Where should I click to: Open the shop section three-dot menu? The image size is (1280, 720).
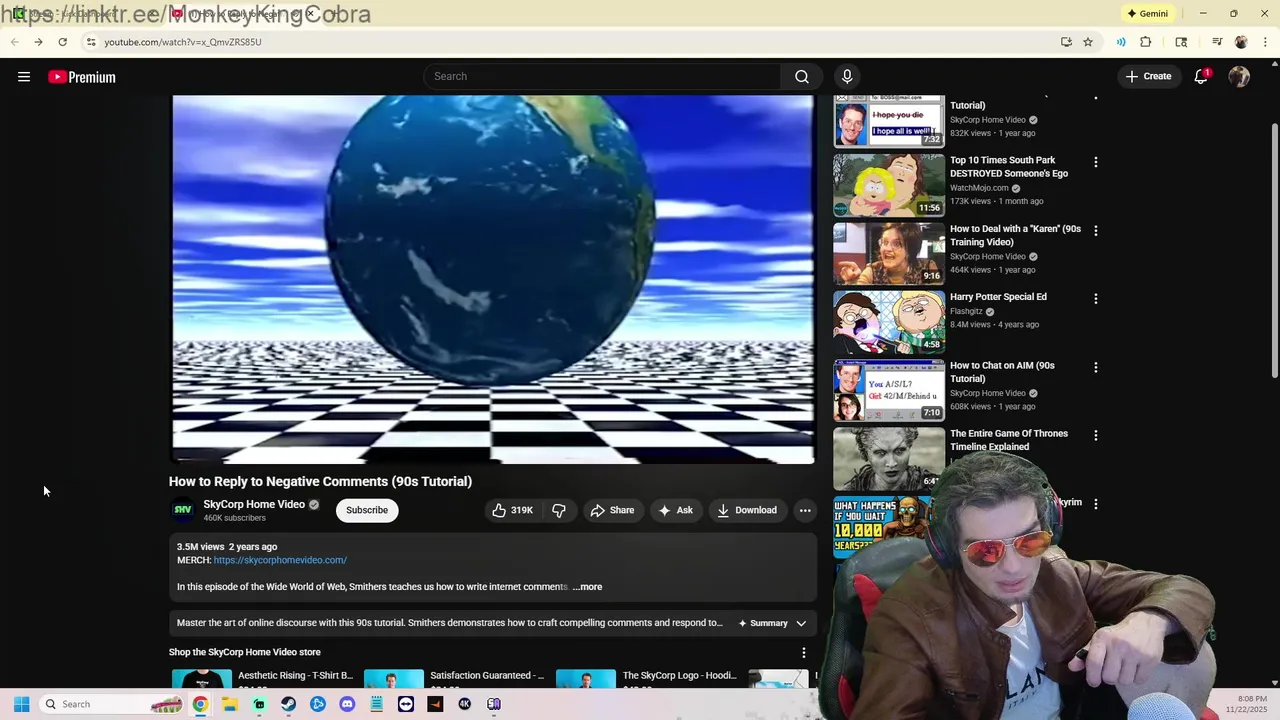803,652
